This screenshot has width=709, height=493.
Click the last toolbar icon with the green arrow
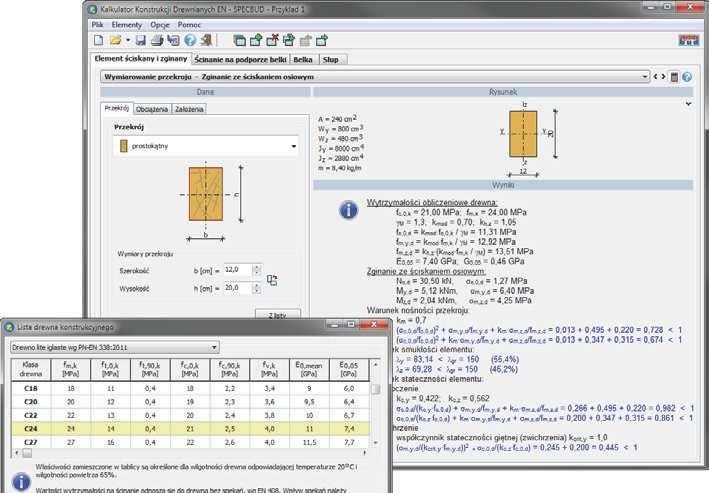(x=322, y=40)
